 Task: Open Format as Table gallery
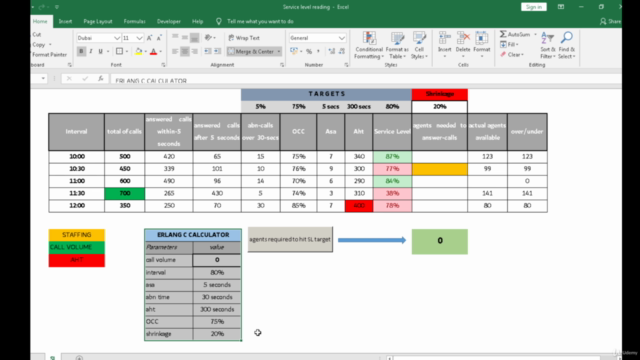coord(397,45)
